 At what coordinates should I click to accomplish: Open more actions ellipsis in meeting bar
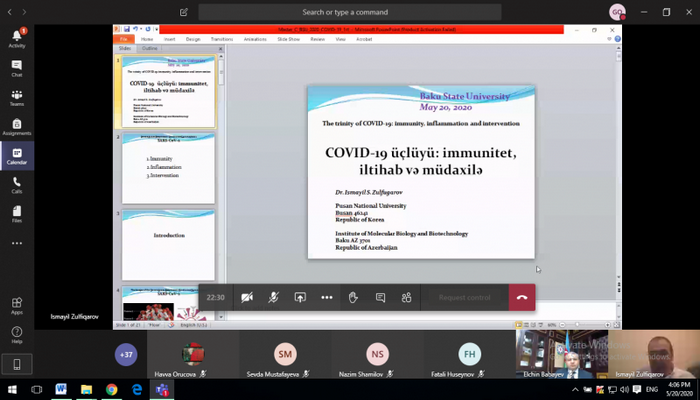pyautogui.click(x=327, y=297)
